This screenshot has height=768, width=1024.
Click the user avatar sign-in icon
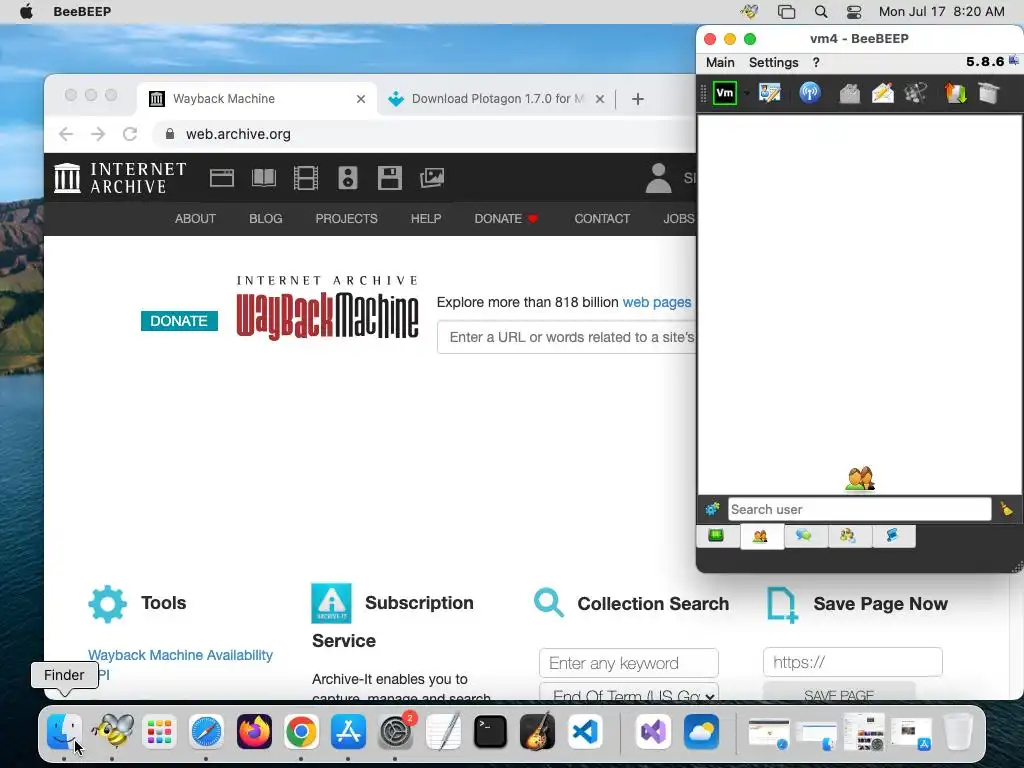(658, 178)
